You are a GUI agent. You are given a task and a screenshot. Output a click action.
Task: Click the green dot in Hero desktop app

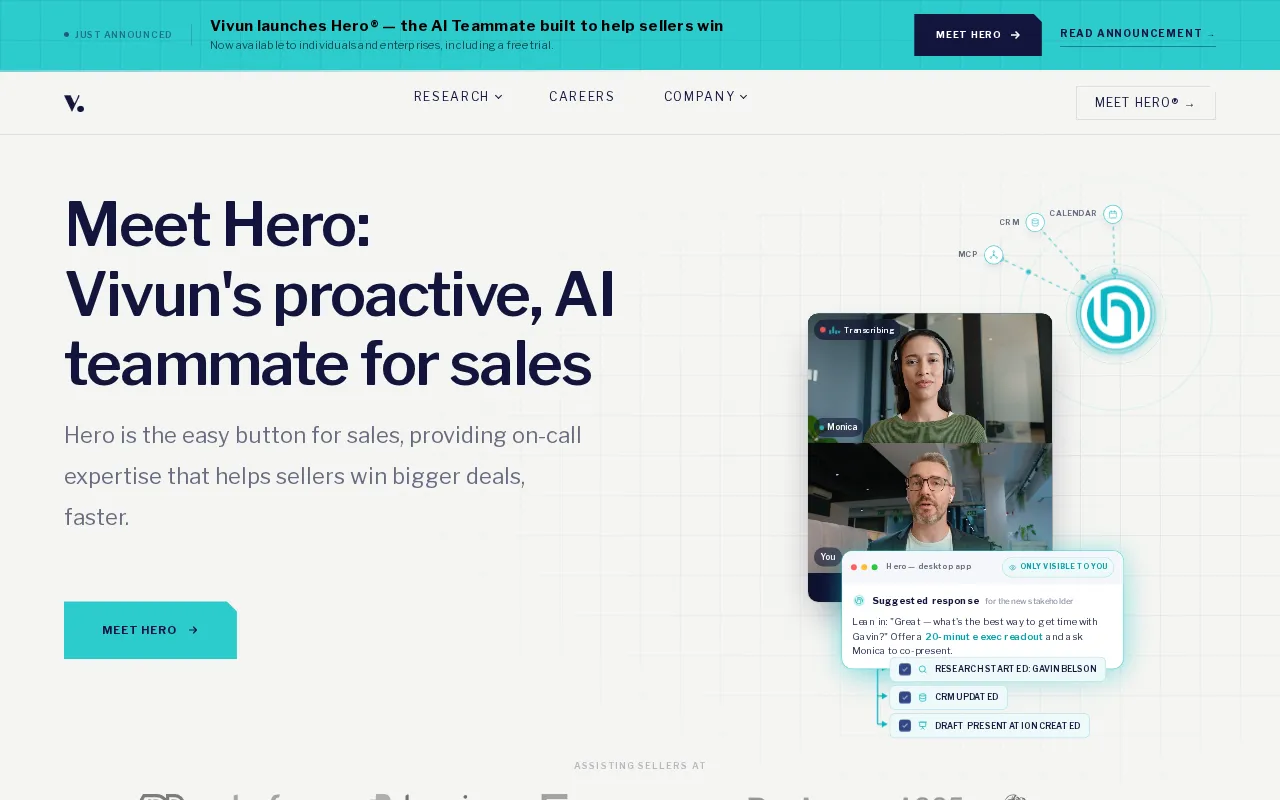click(874, 567)
